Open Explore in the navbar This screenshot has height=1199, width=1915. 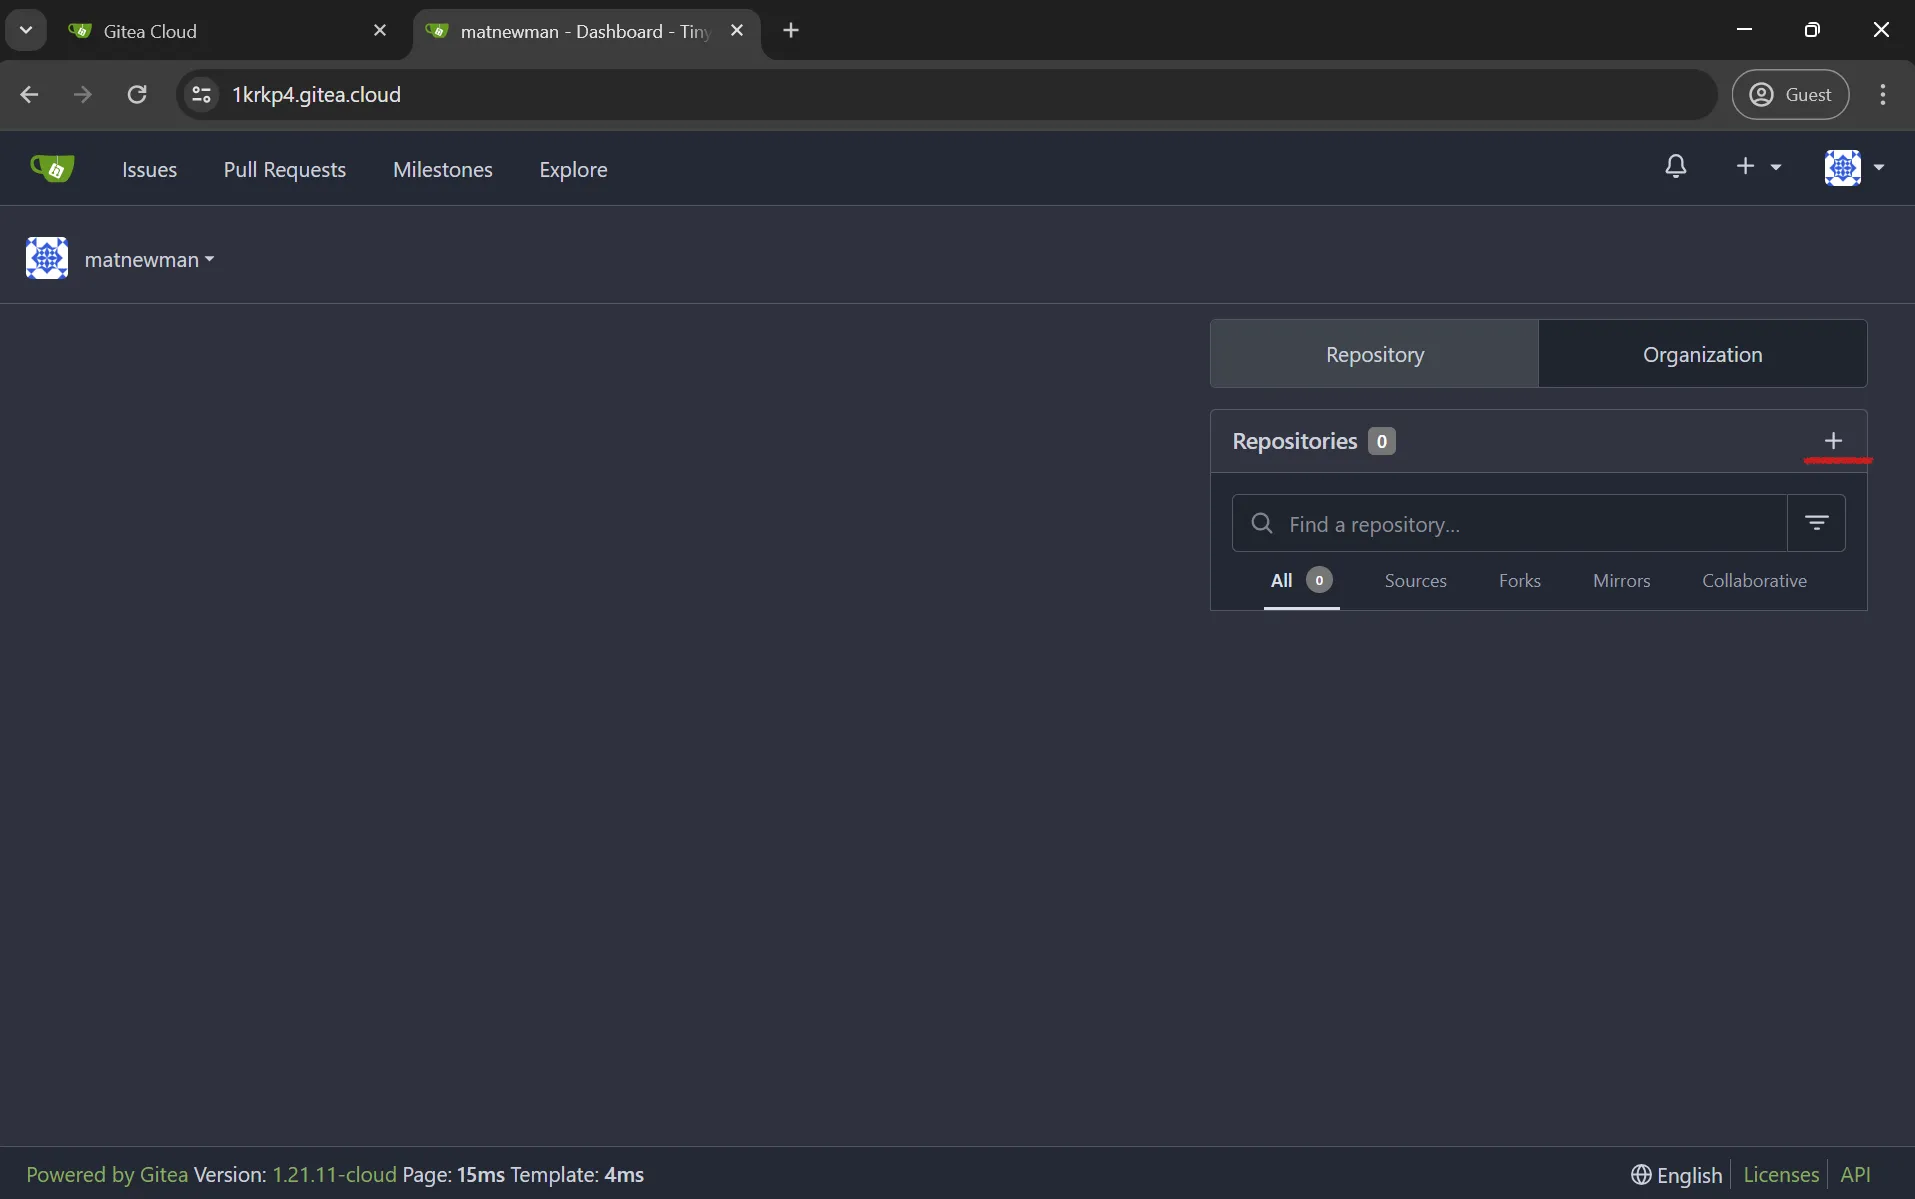[573, 169]
